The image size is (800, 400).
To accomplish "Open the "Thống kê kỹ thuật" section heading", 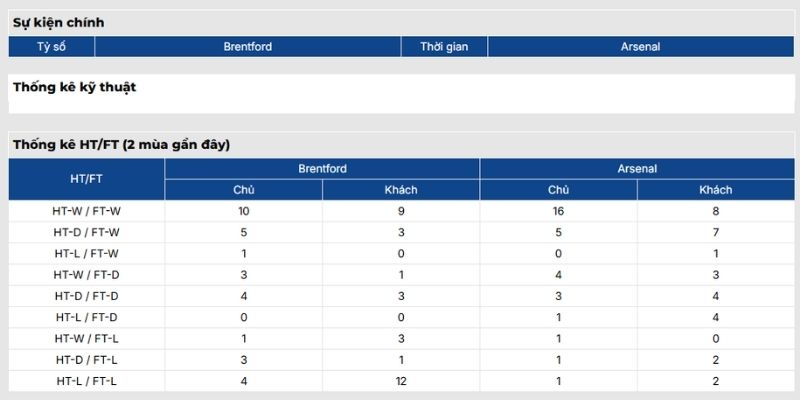I will (74, 87).
